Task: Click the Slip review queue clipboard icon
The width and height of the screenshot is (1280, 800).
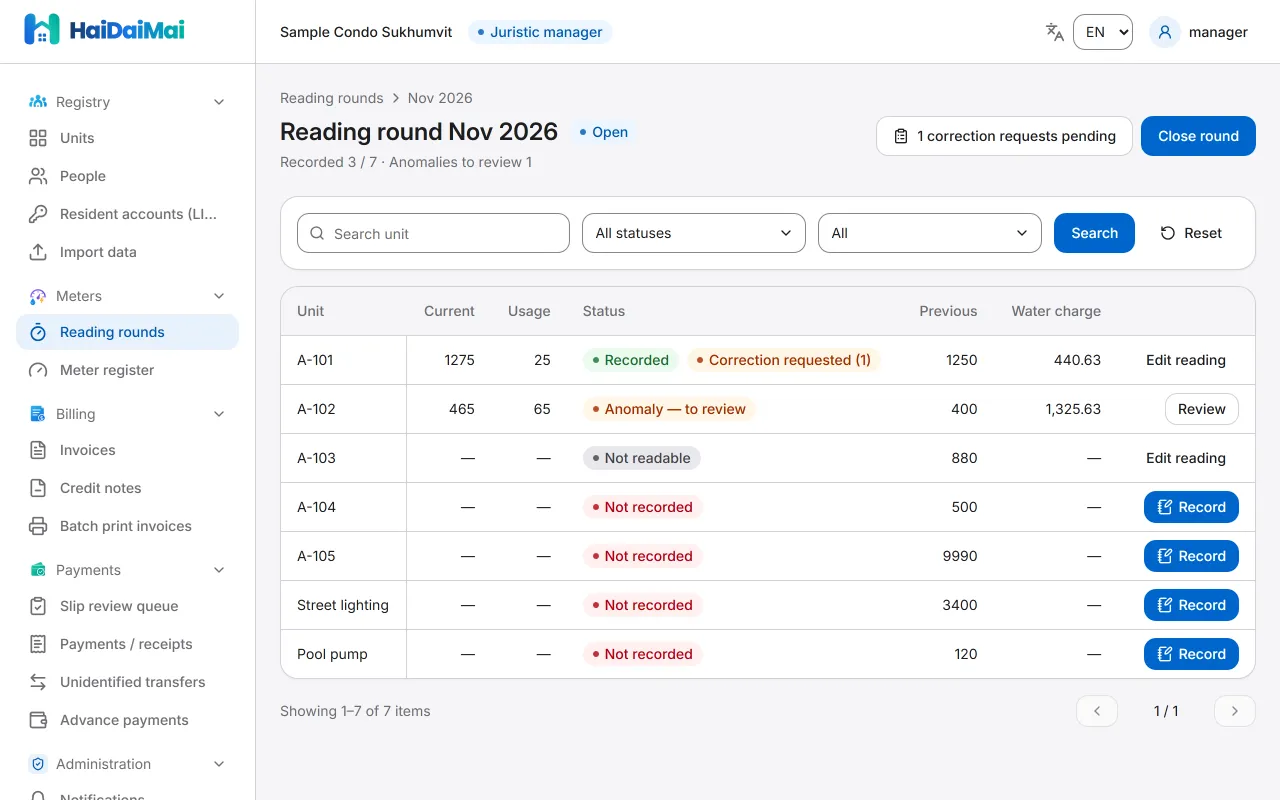Action: pyautogui.click(x=38, y=606)
